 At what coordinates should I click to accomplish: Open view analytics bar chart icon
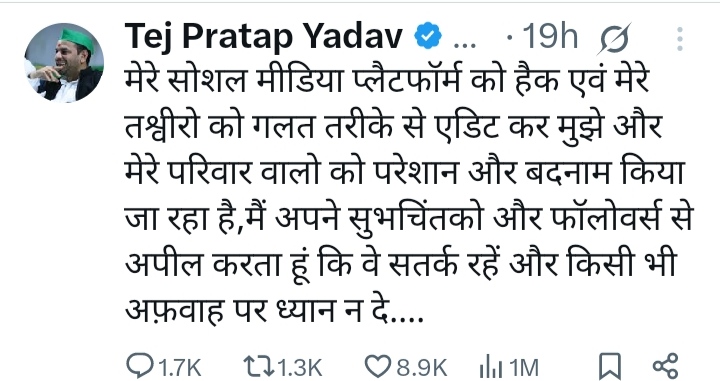pos(491,368)
